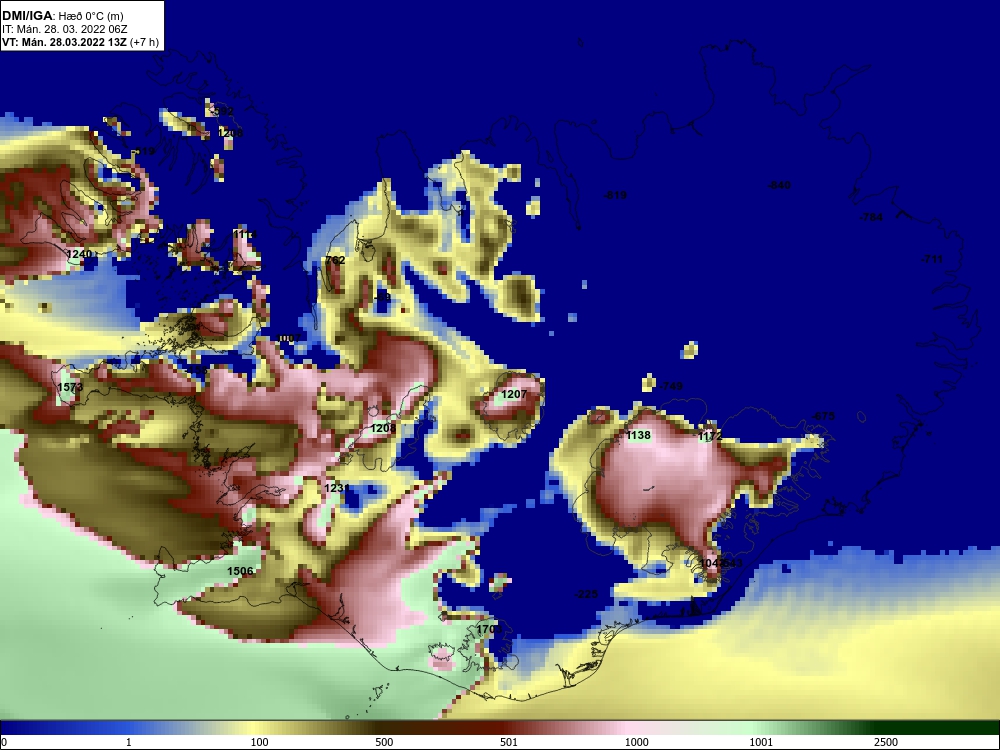Select the 1240 height label
1000x750 pixels.
pos(79,254)
